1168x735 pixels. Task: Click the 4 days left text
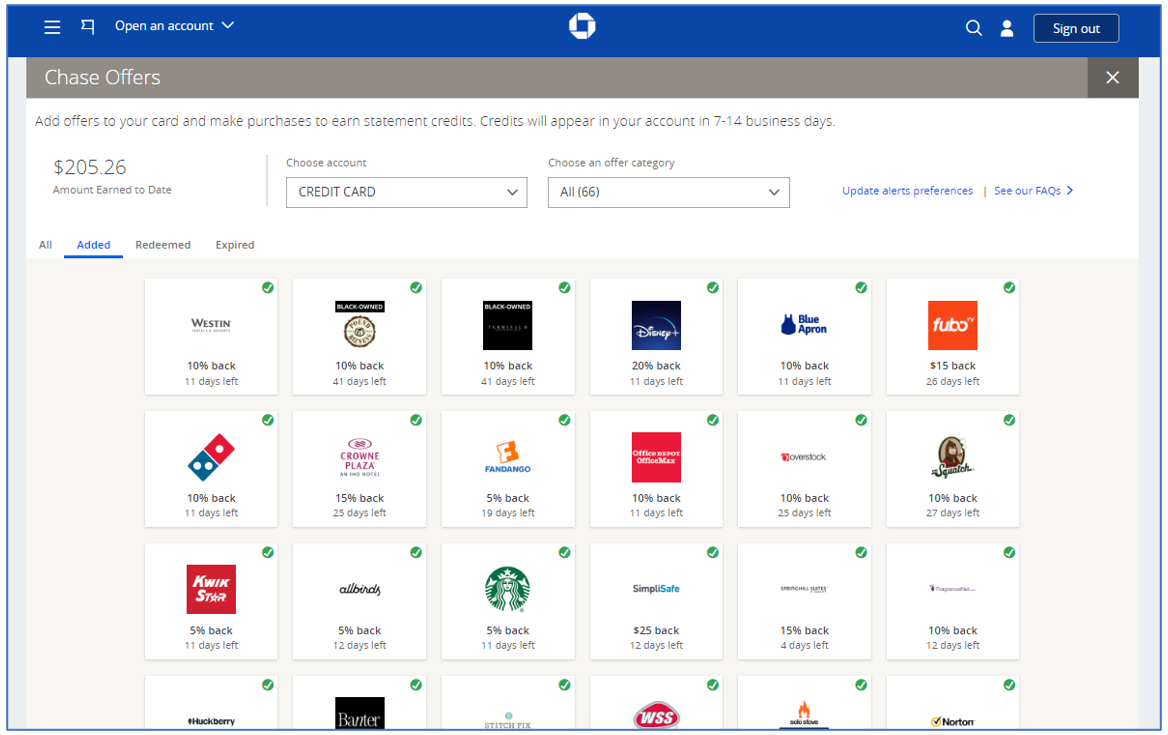tap(804, 646)
